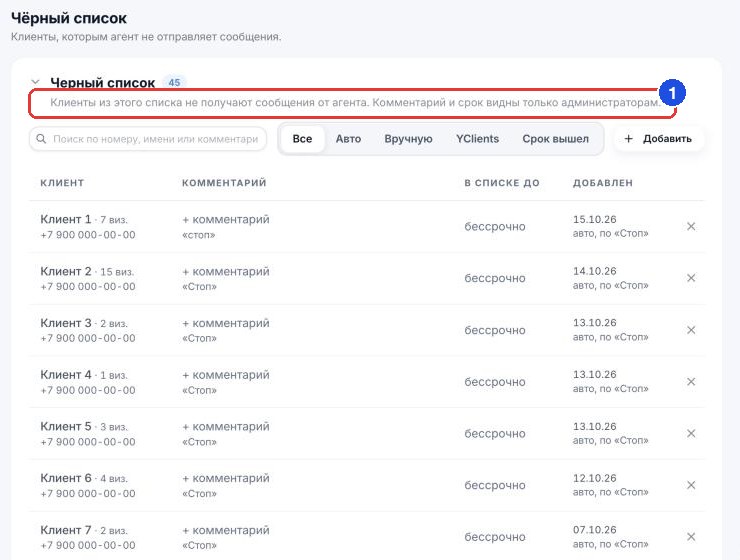
Task: Click бессрочно term for Клиент 3
Action: pyautogui.click(x=495, y=330)
